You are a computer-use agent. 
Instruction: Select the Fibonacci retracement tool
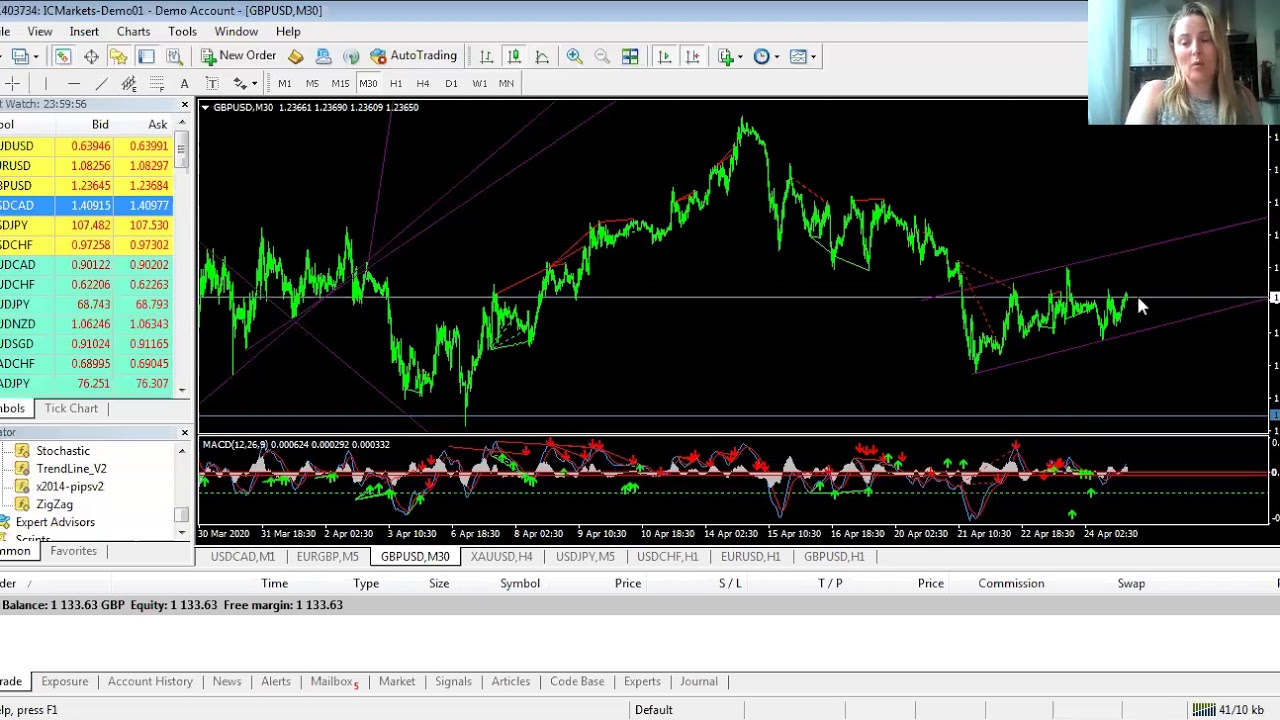tap(156, 83)
